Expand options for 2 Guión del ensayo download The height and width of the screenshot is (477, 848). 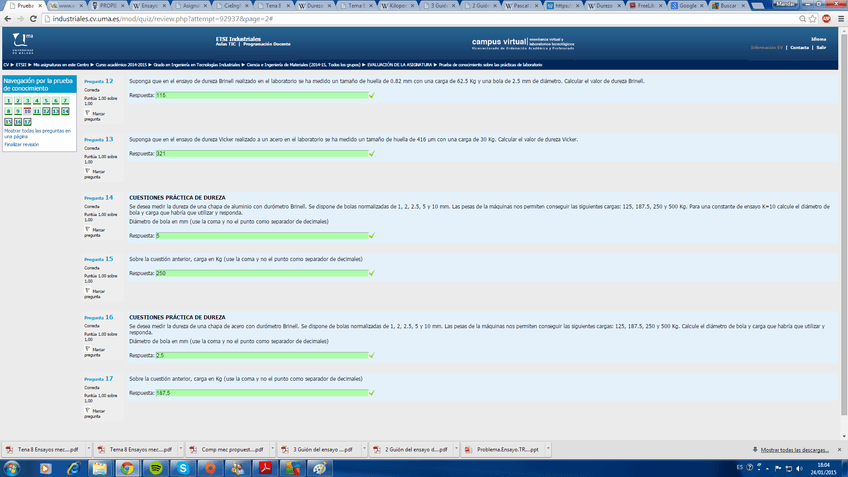click(x=456, y=449)
